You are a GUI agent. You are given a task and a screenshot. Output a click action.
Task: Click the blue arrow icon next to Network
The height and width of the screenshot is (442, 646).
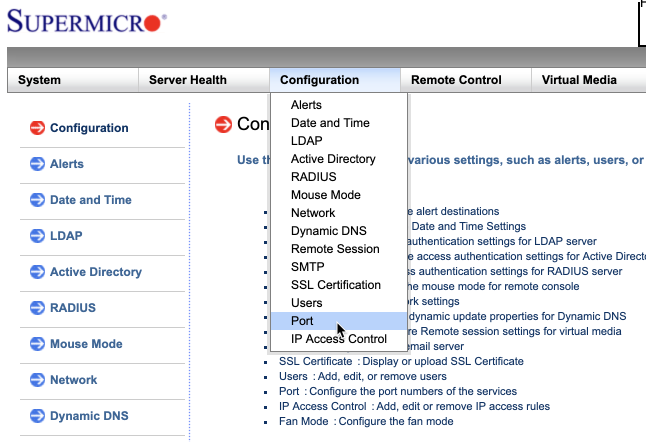37,380
